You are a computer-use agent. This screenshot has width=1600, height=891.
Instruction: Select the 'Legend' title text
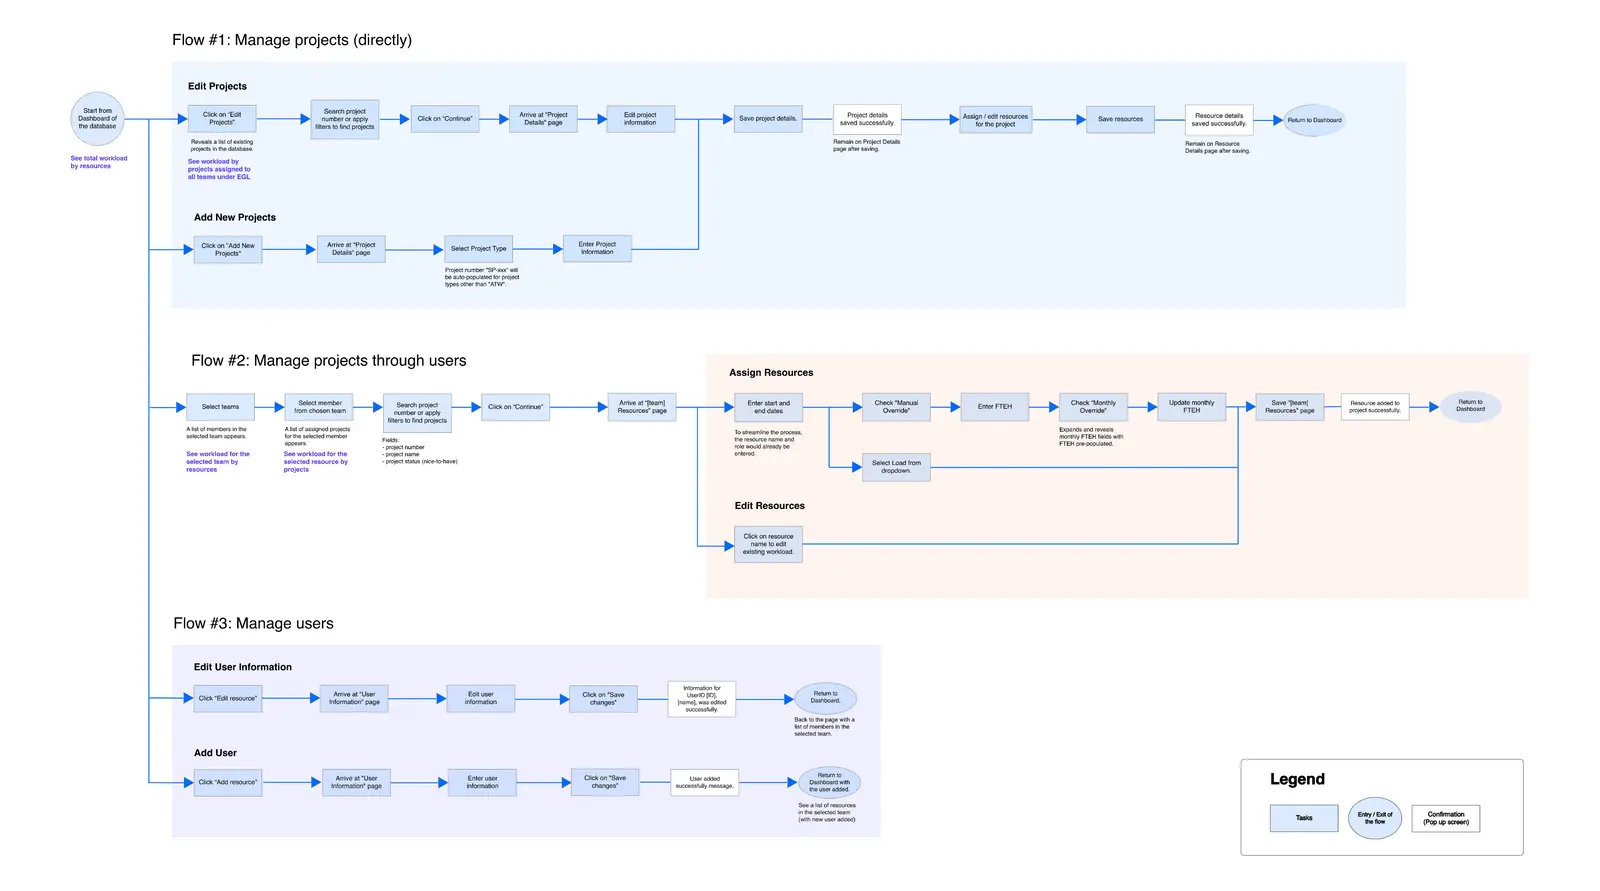tap(1297, 780)
